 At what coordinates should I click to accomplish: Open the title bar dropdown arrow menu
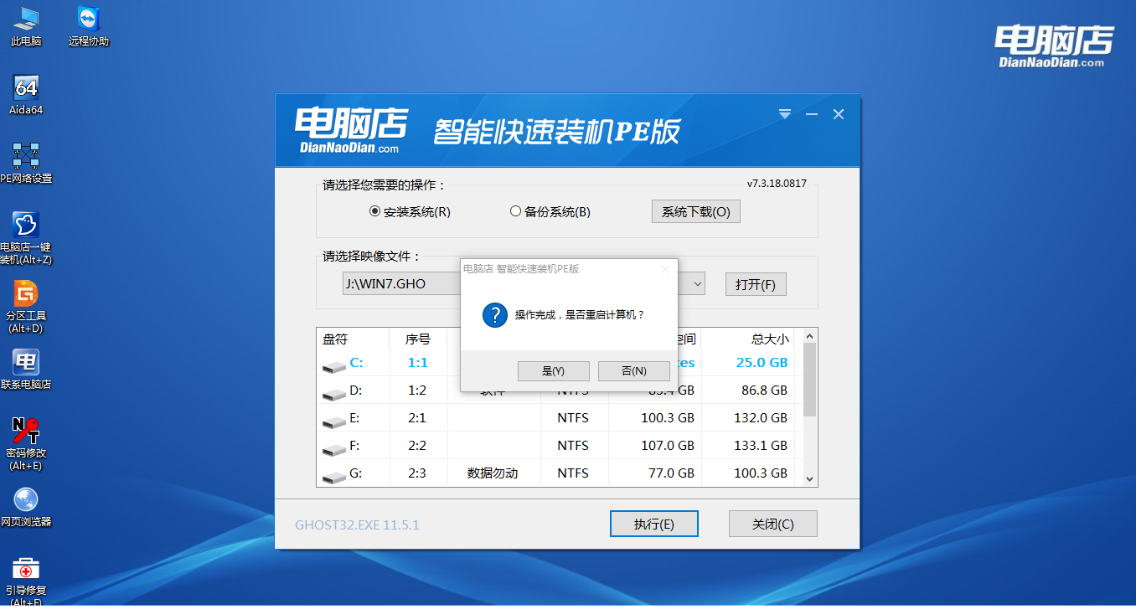click(784, 114)
